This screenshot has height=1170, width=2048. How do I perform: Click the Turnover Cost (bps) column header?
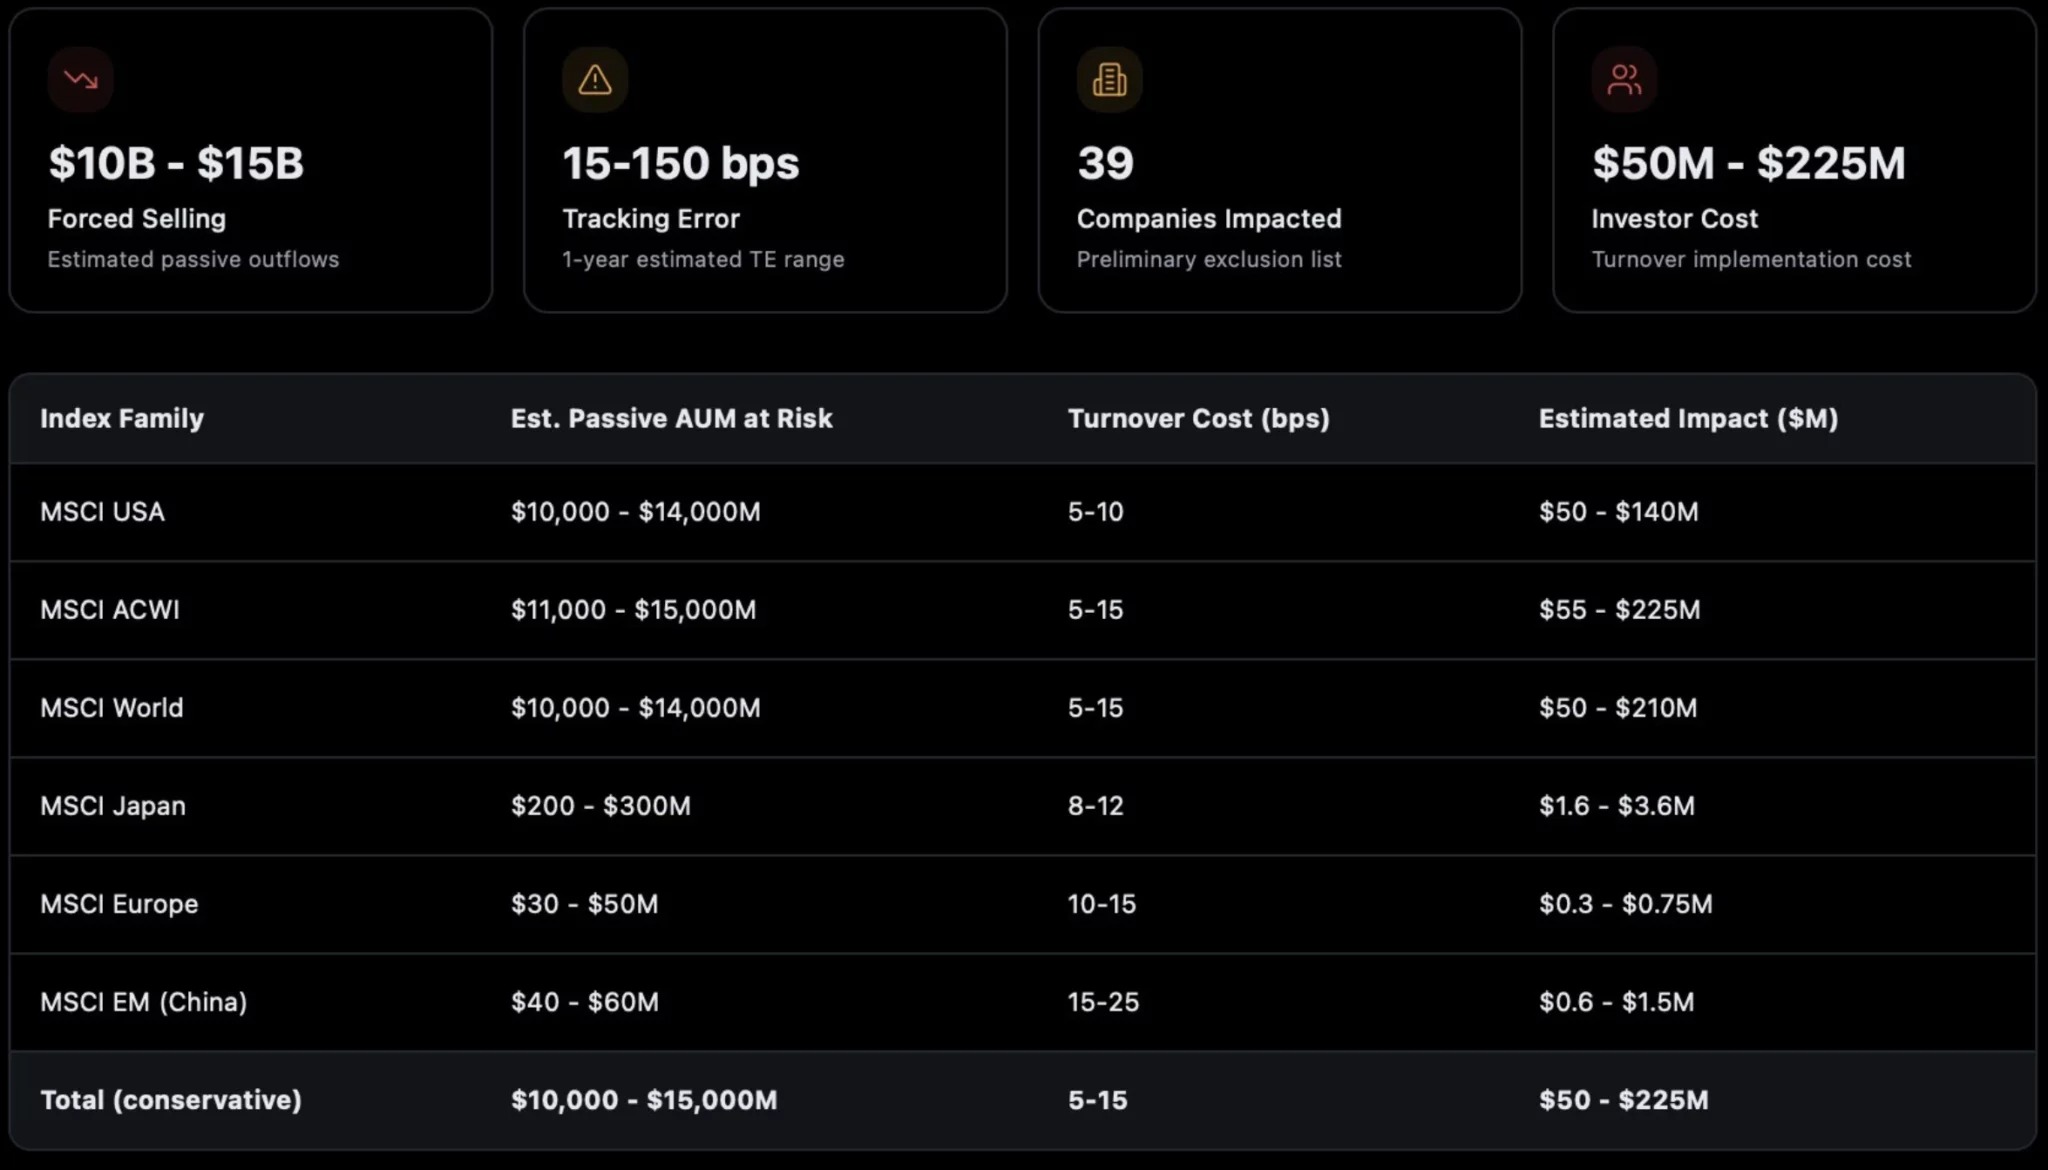point(1198,418)
